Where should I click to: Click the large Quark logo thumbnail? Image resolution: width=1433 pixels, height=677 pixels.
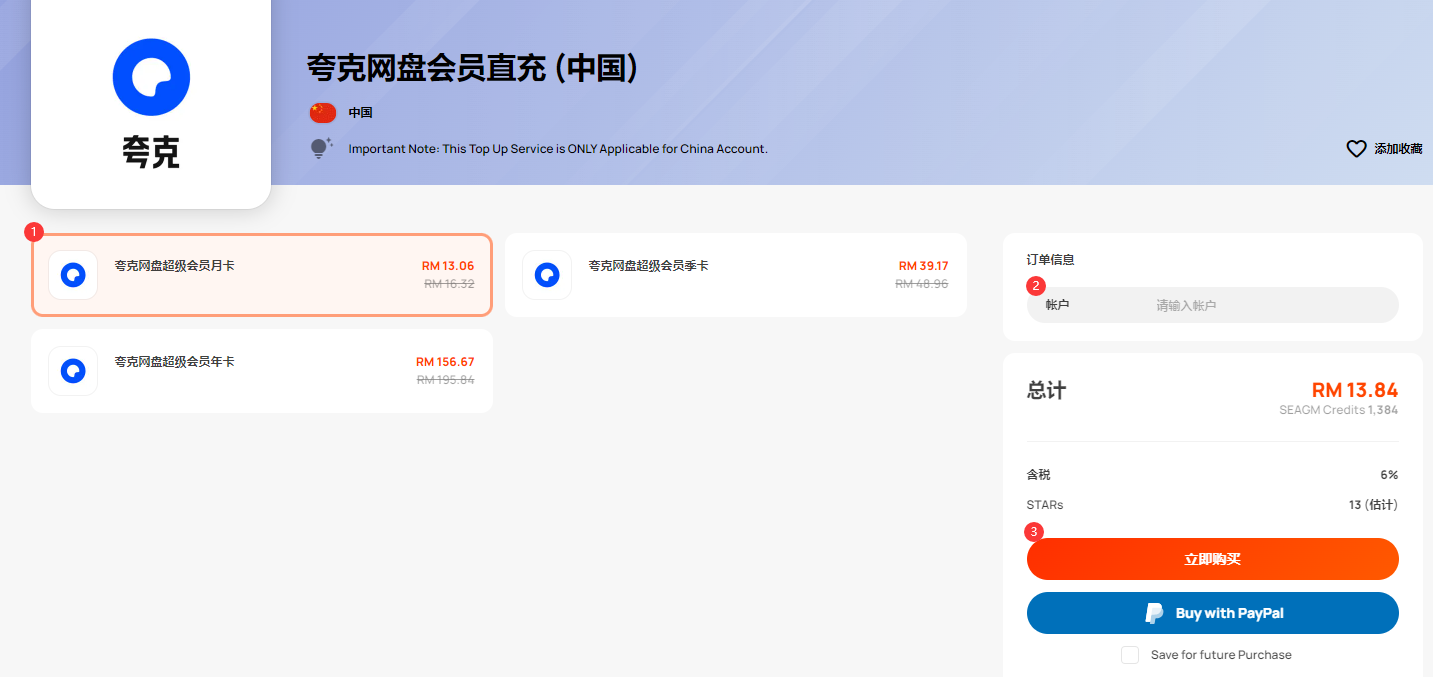(x=151, y=103)
